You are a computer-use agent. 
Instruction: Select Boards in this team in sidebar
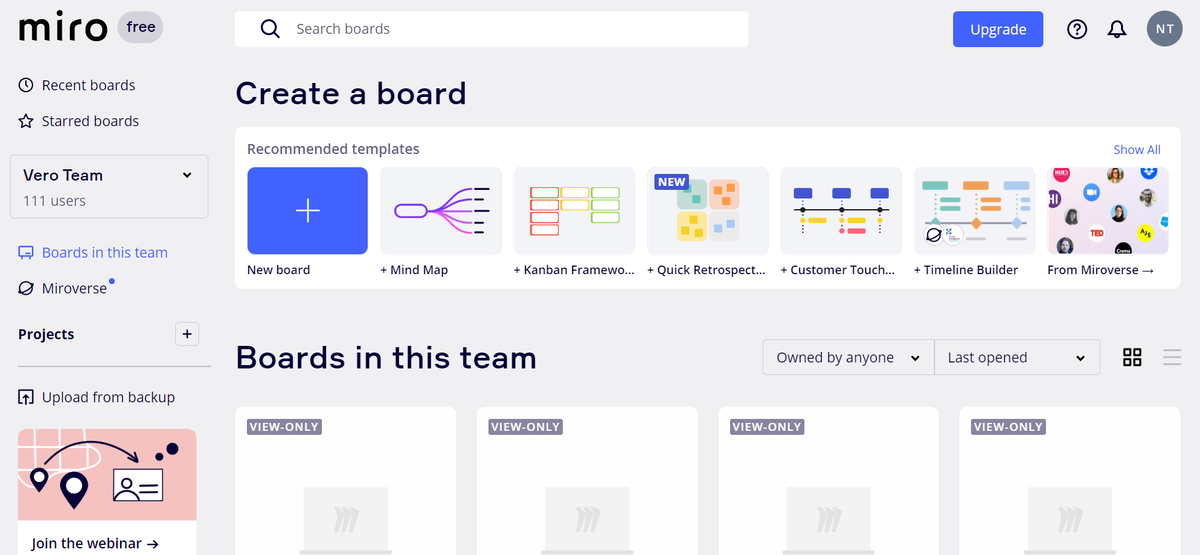pos(104,253)
